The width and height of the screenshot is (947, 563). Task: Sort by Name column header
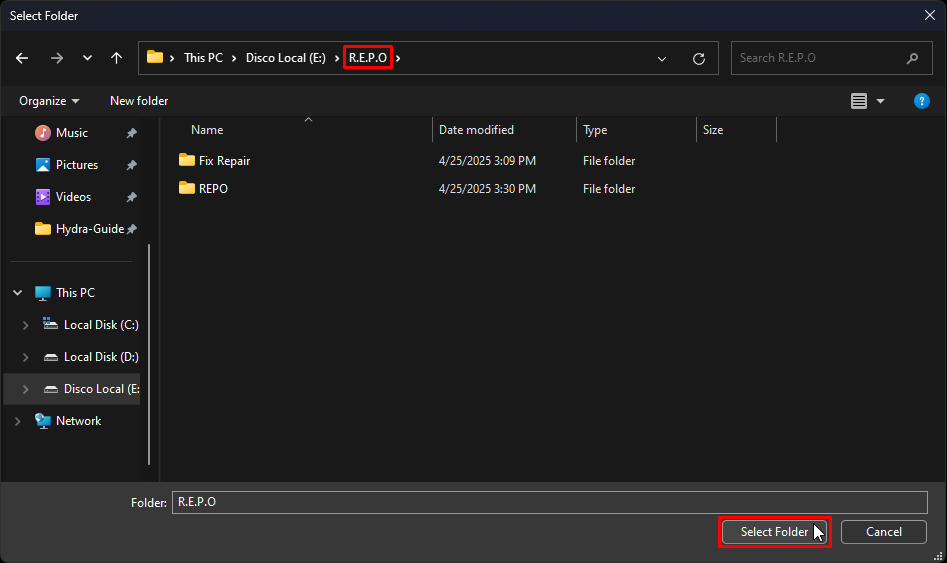(207, 130)
